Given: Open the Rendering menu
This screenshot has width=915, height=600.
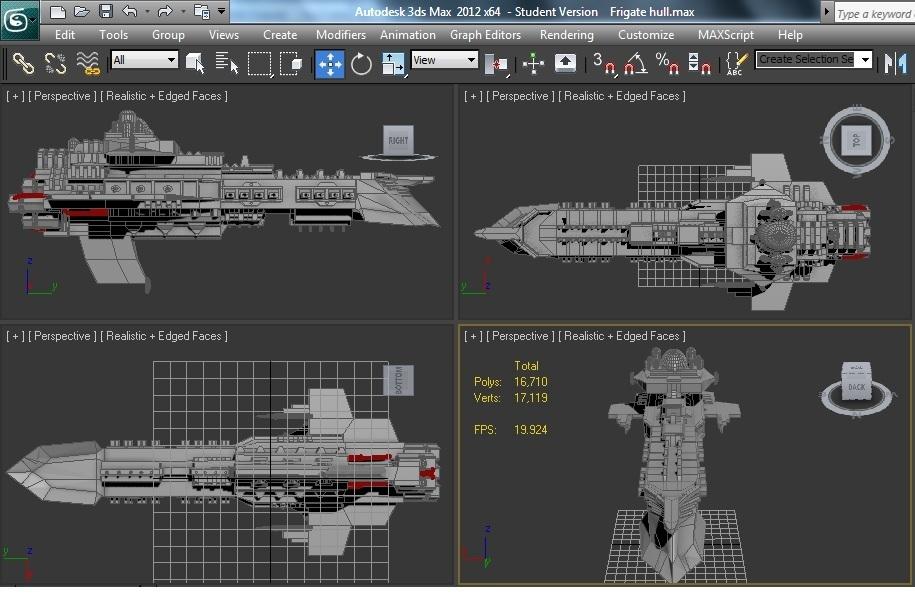Looking at the screenshot, I should click(567, 34).
